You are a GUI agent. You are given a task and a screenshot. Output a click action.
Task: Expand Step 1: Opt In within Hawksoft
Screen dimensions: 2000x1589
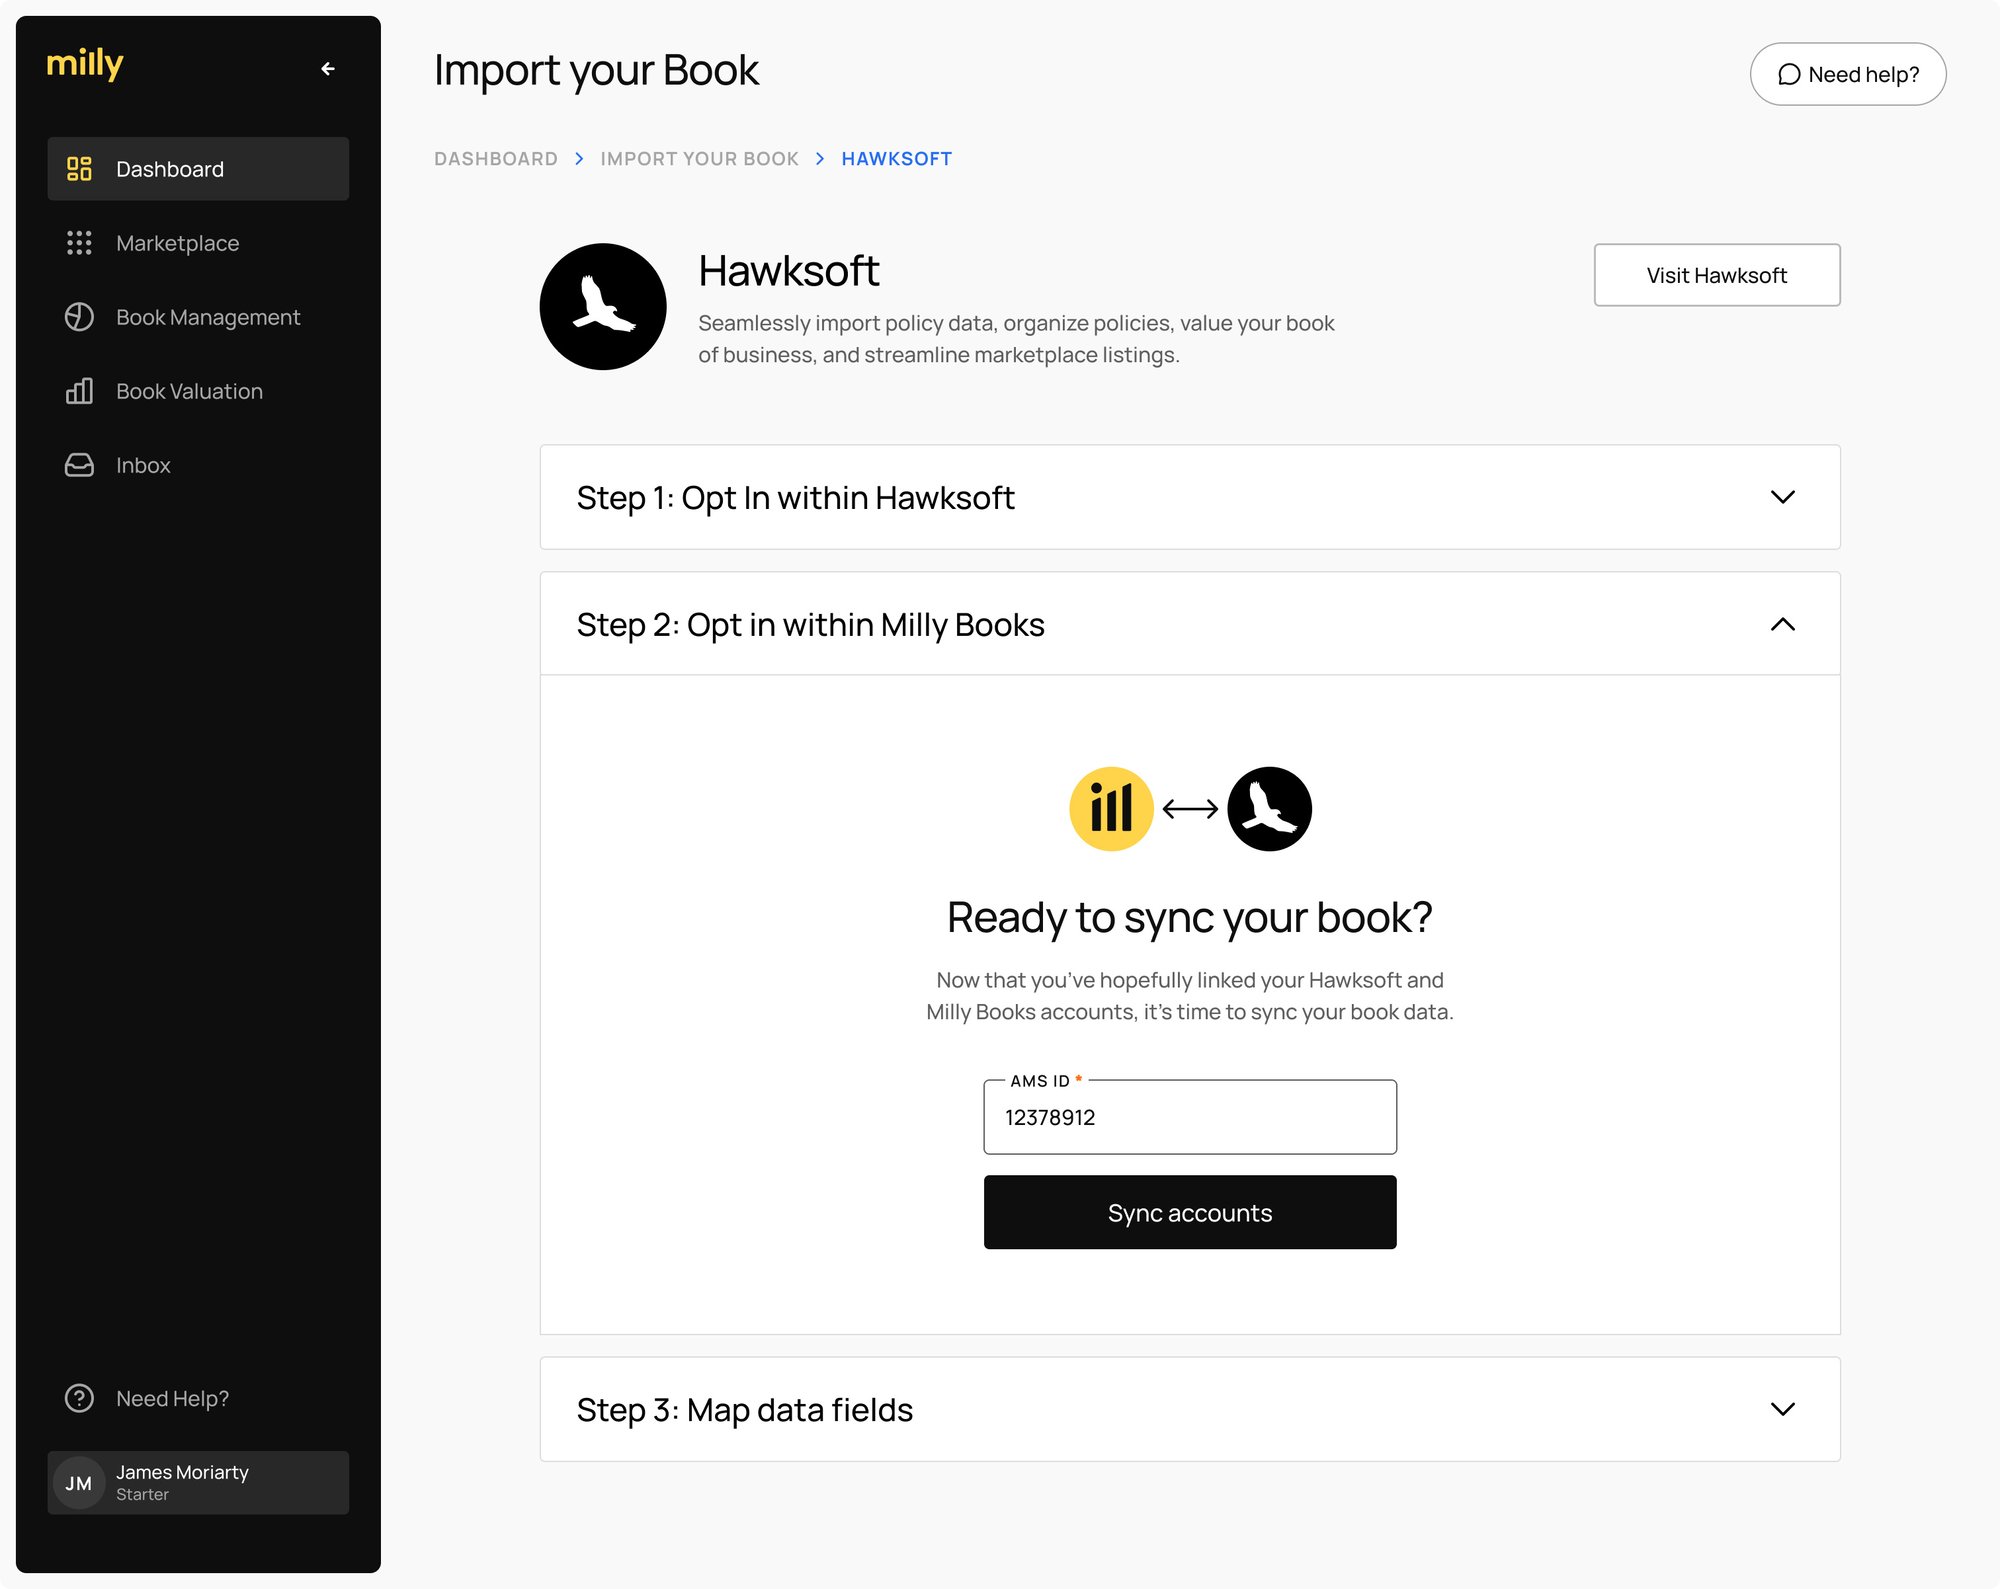tap(1782, 497)
